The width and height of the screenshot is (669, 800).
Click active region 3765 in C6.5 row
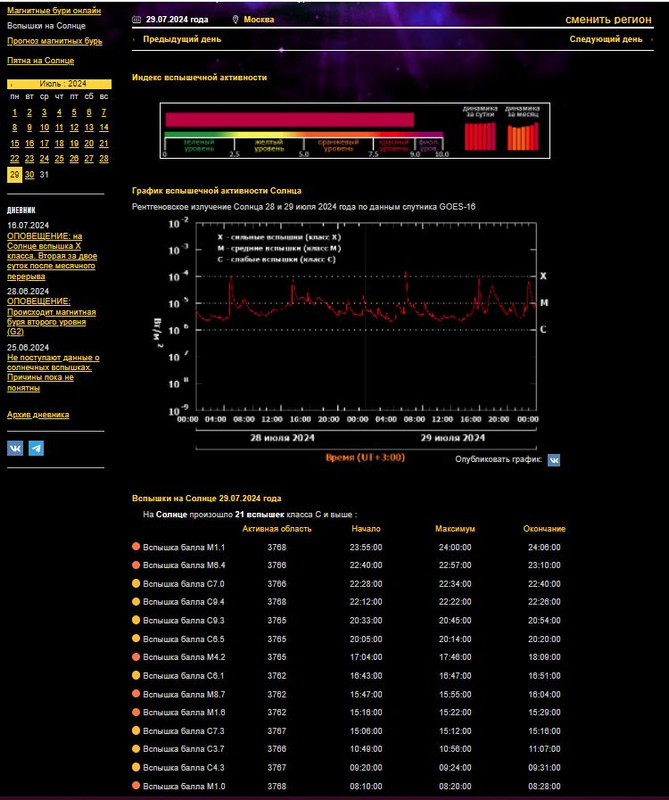pos(277,639)
